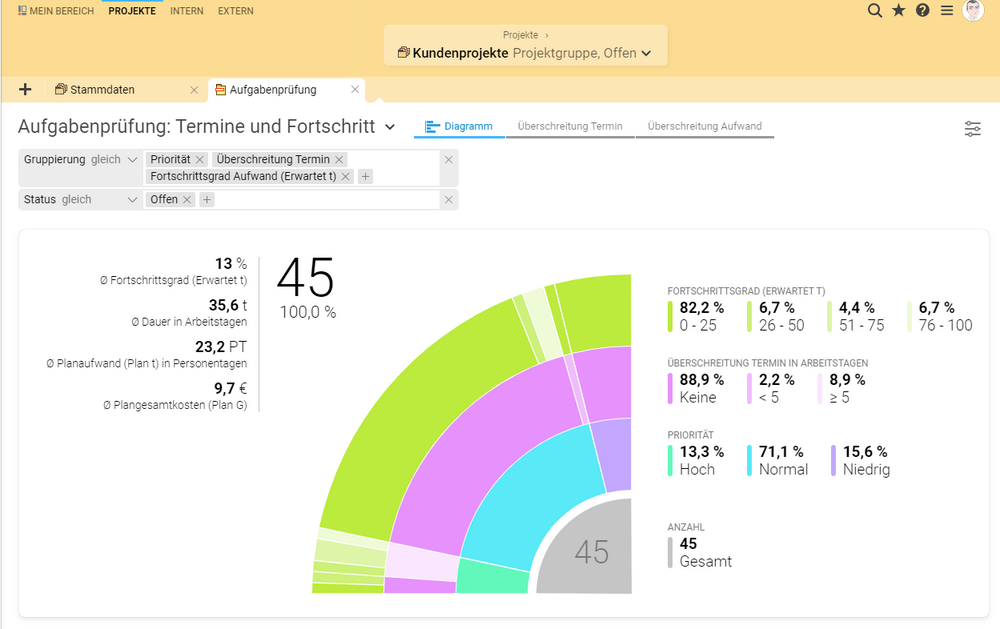The height and width of the screenshot is (629, 1000).
Task: Click the favorites star icon
Action: tap(898, 11)
